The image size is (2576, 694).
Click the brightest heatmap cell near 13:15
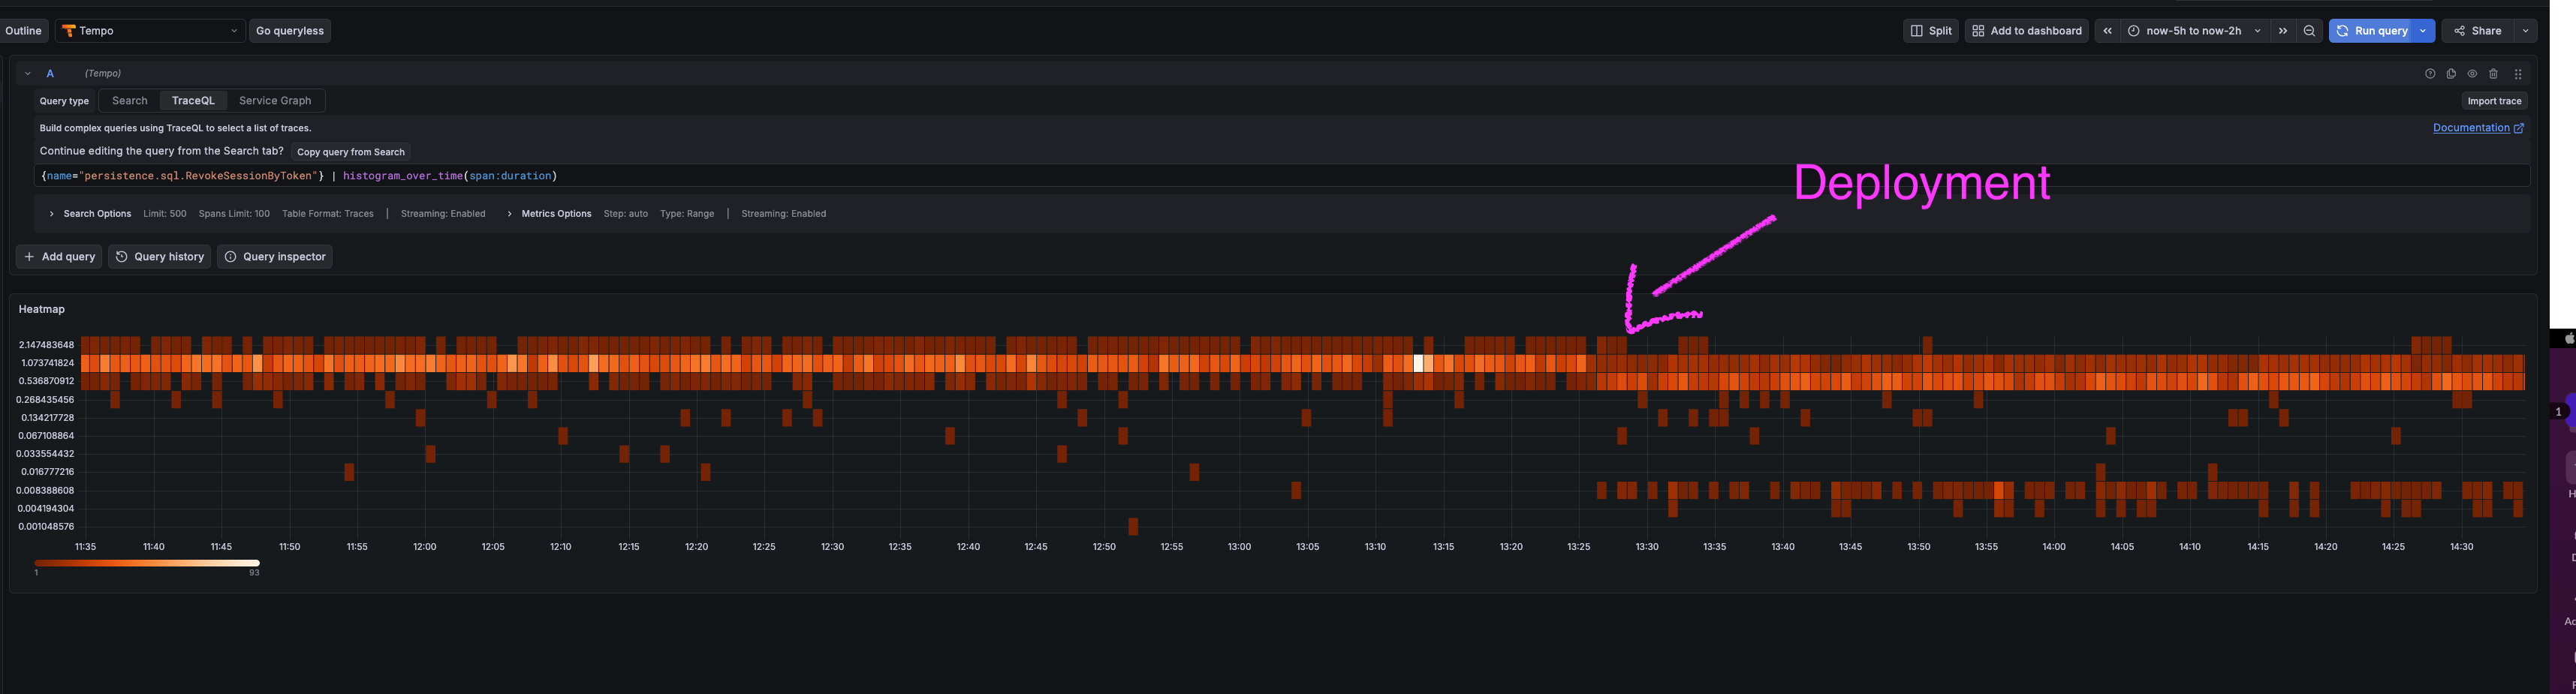click(1418, 363)
